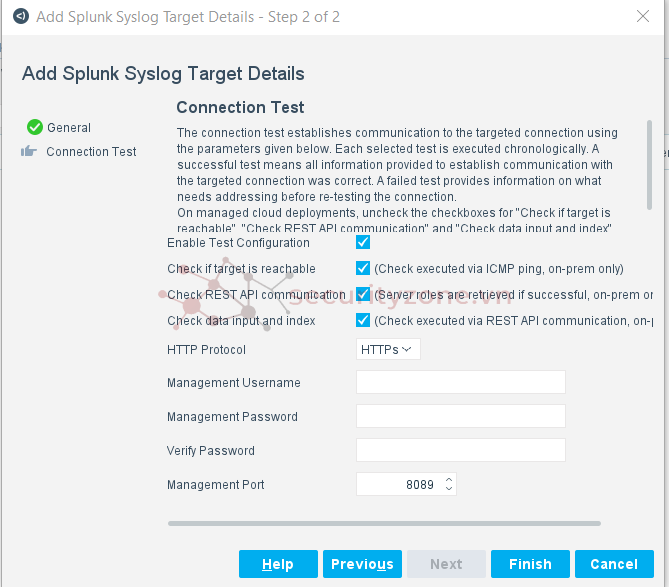
Task: Click the wizard logo icon in title bar
Action: point(21,17)
